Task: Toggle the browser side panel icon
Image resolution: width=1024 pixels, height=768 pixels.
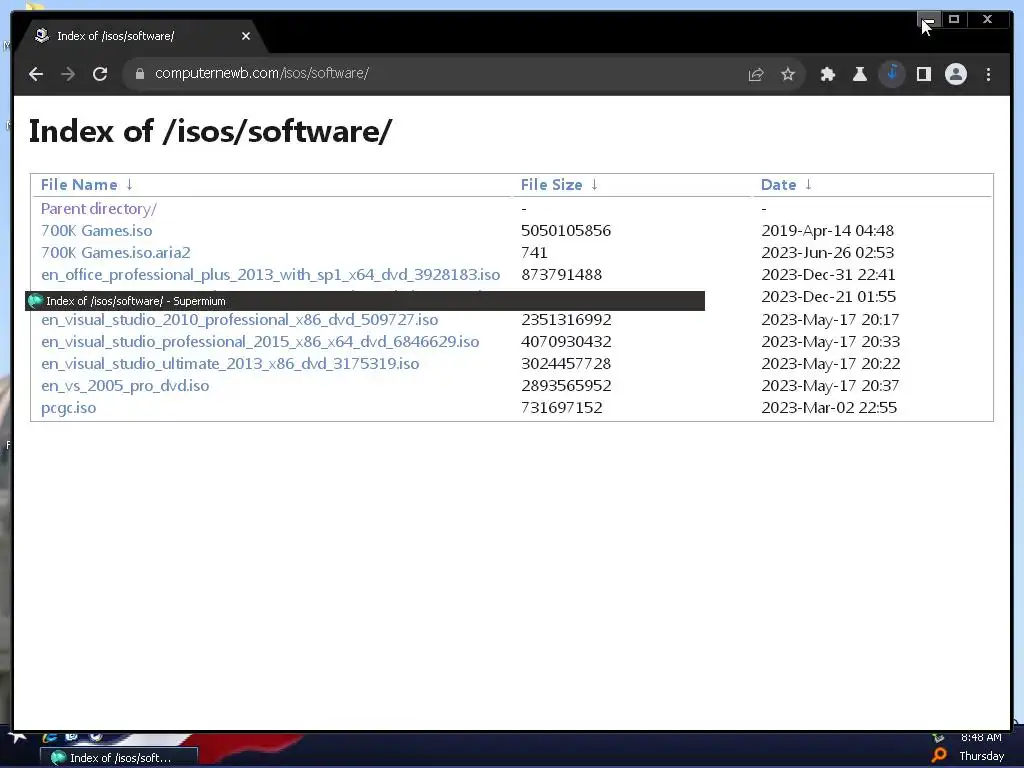Action: tap(923, 74)
